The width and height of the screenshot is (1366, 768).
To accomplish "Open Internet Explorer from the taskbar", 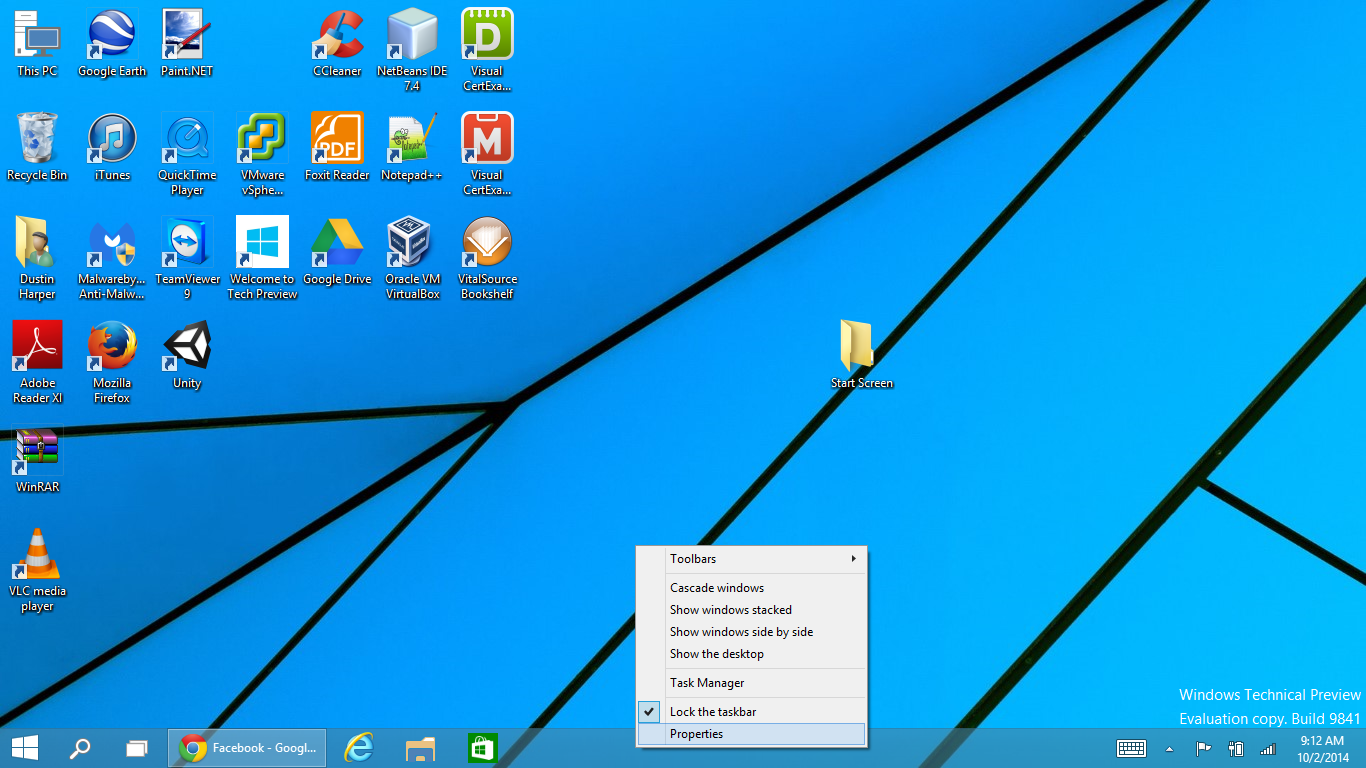I will [358, 748].
